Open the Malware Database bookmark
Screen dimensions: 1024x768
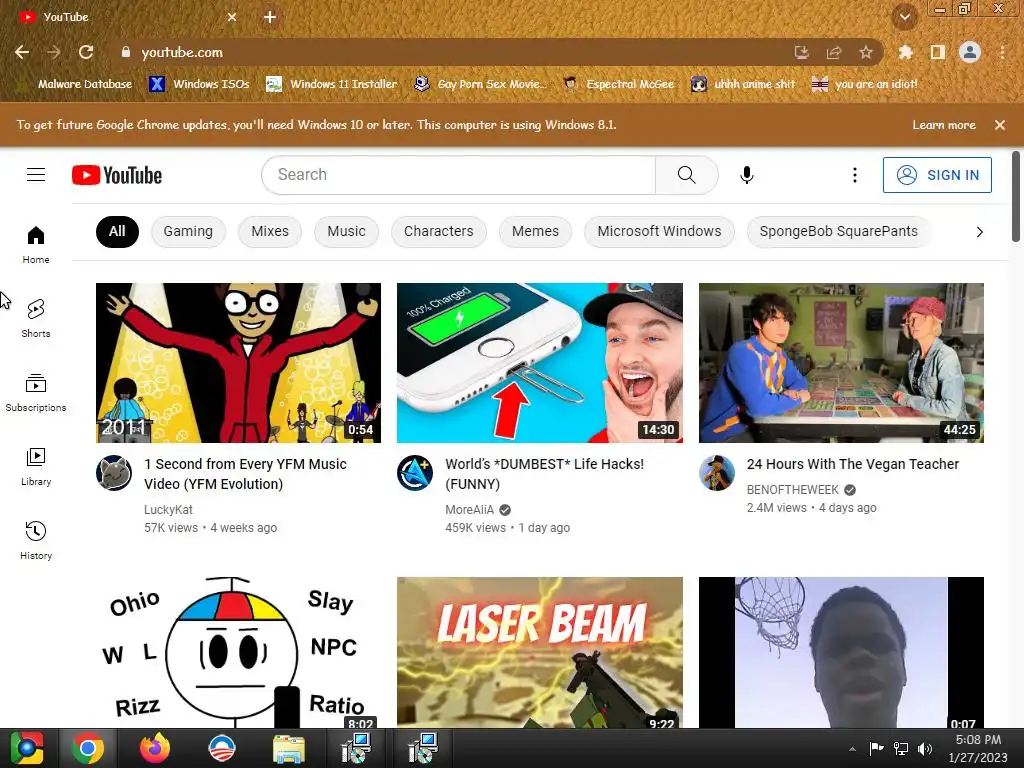tap(76, 84)
